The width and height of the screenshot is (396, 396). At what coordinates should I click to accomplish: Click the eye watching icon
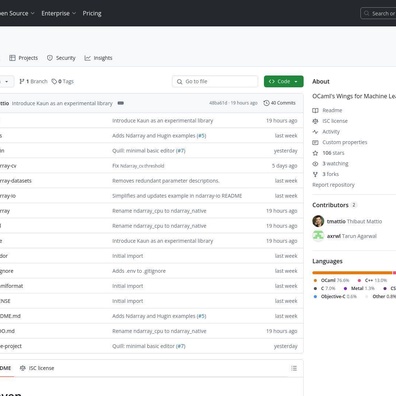[315, 164]
